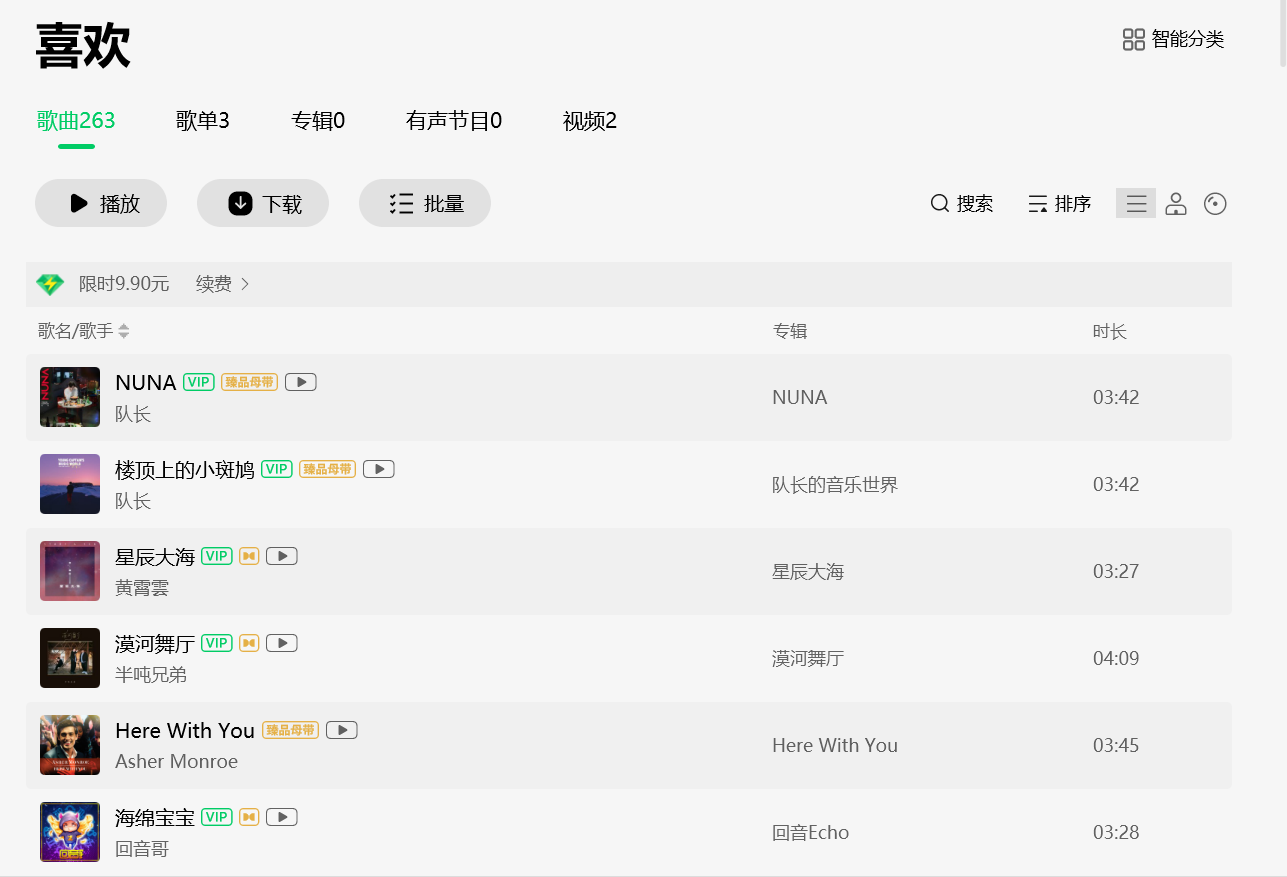This screenshot has width=1287, height=877.
Task: Click the orange audio quality badge on 海绵宝宝
Action: (249, 817)
